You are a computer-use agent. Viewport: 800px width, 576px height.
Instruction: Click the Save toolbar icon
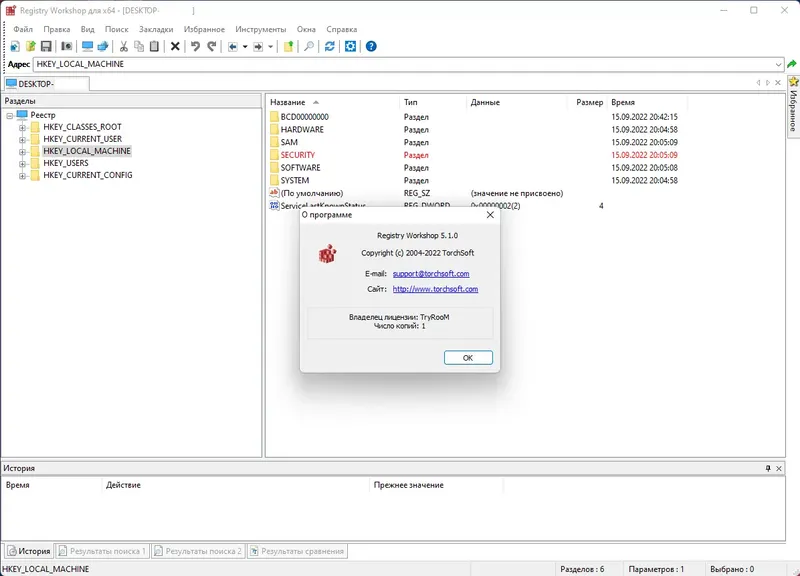click(x=45, y=48)
